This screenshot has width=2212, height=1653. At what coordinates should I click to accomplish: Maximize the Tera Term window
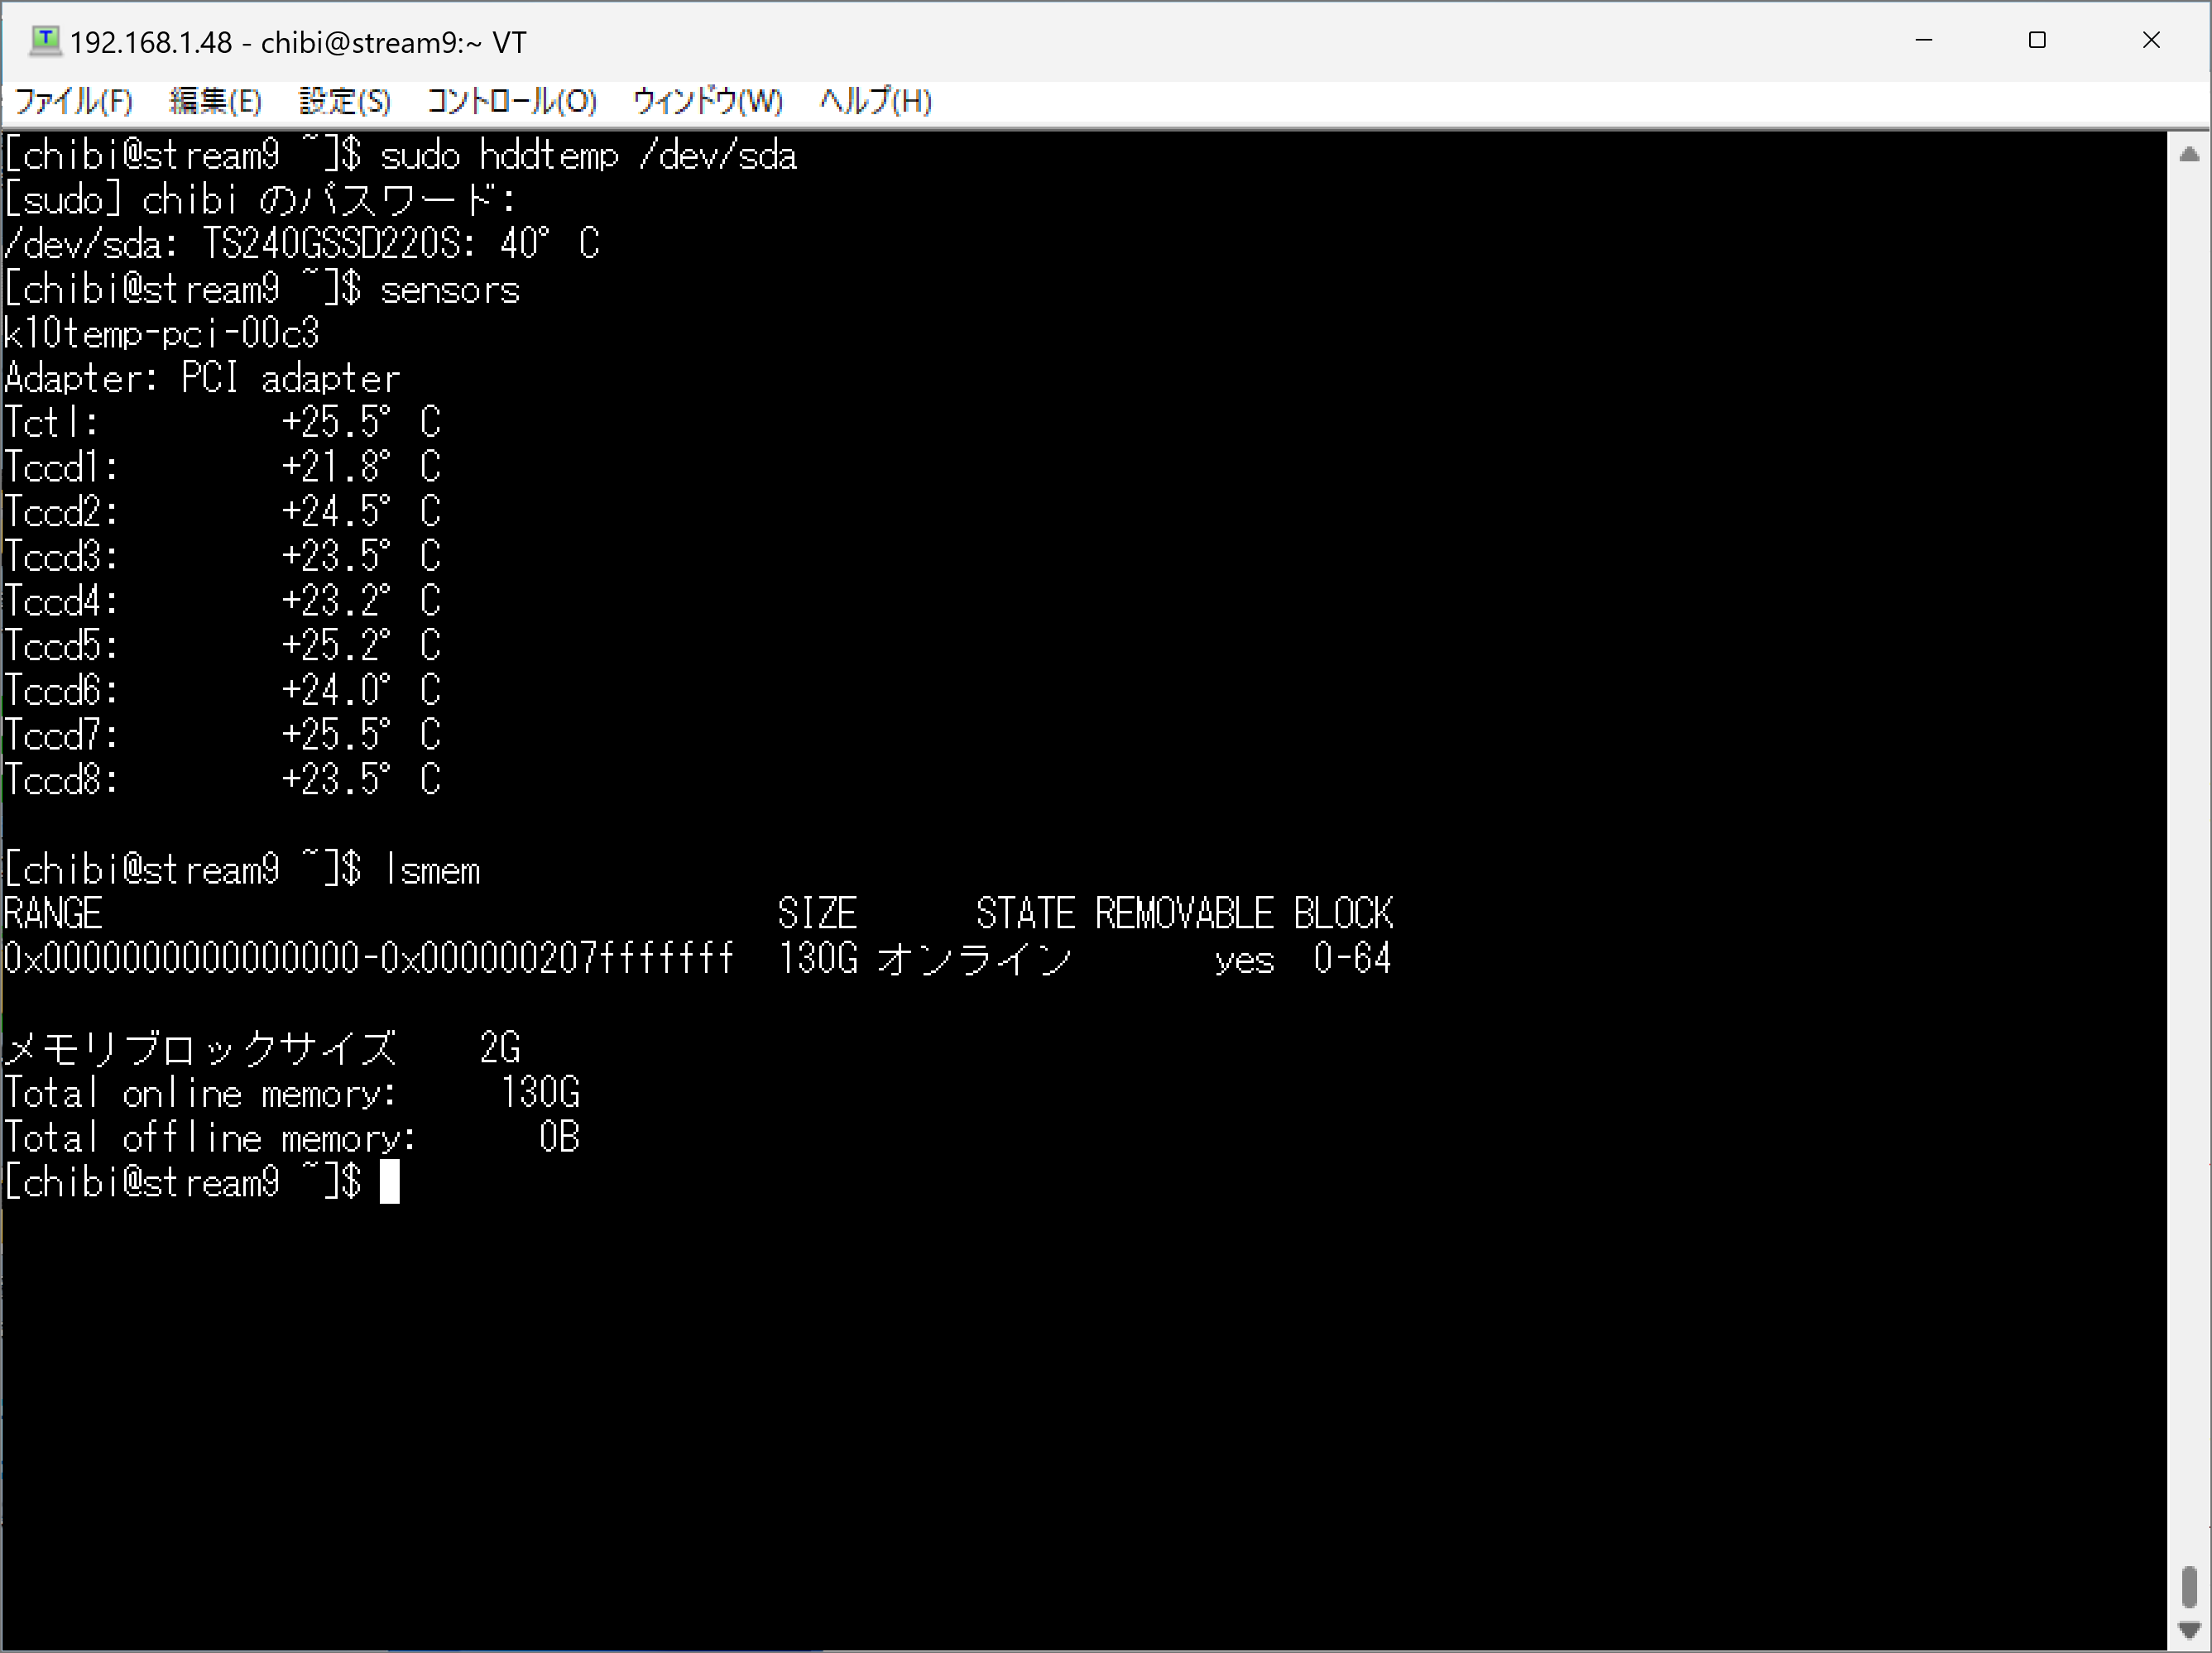2036,41
